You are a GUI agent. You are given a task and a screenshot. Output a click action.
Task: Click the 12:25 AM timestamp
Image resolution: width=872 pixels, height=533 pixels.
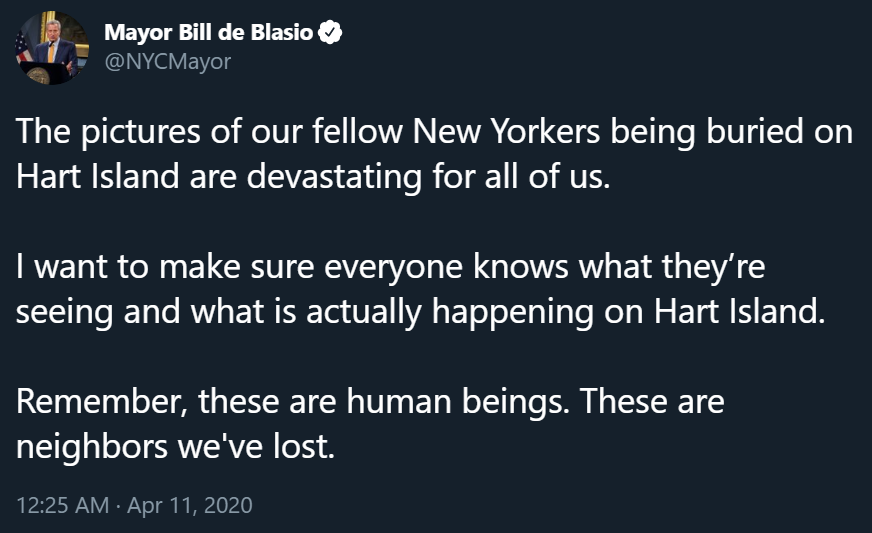click(62, 505)
